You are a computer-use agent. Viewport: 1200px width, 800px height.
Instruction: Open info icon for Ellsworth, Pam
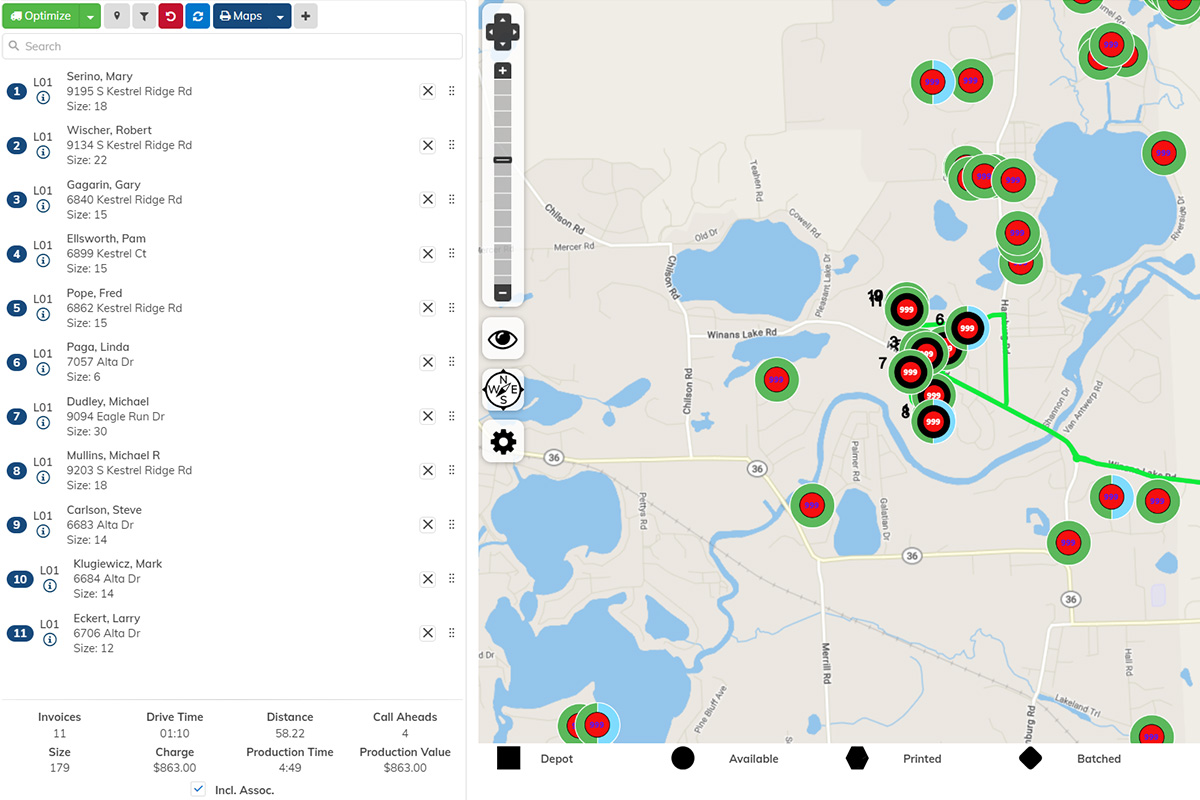(x=43, y=260)
